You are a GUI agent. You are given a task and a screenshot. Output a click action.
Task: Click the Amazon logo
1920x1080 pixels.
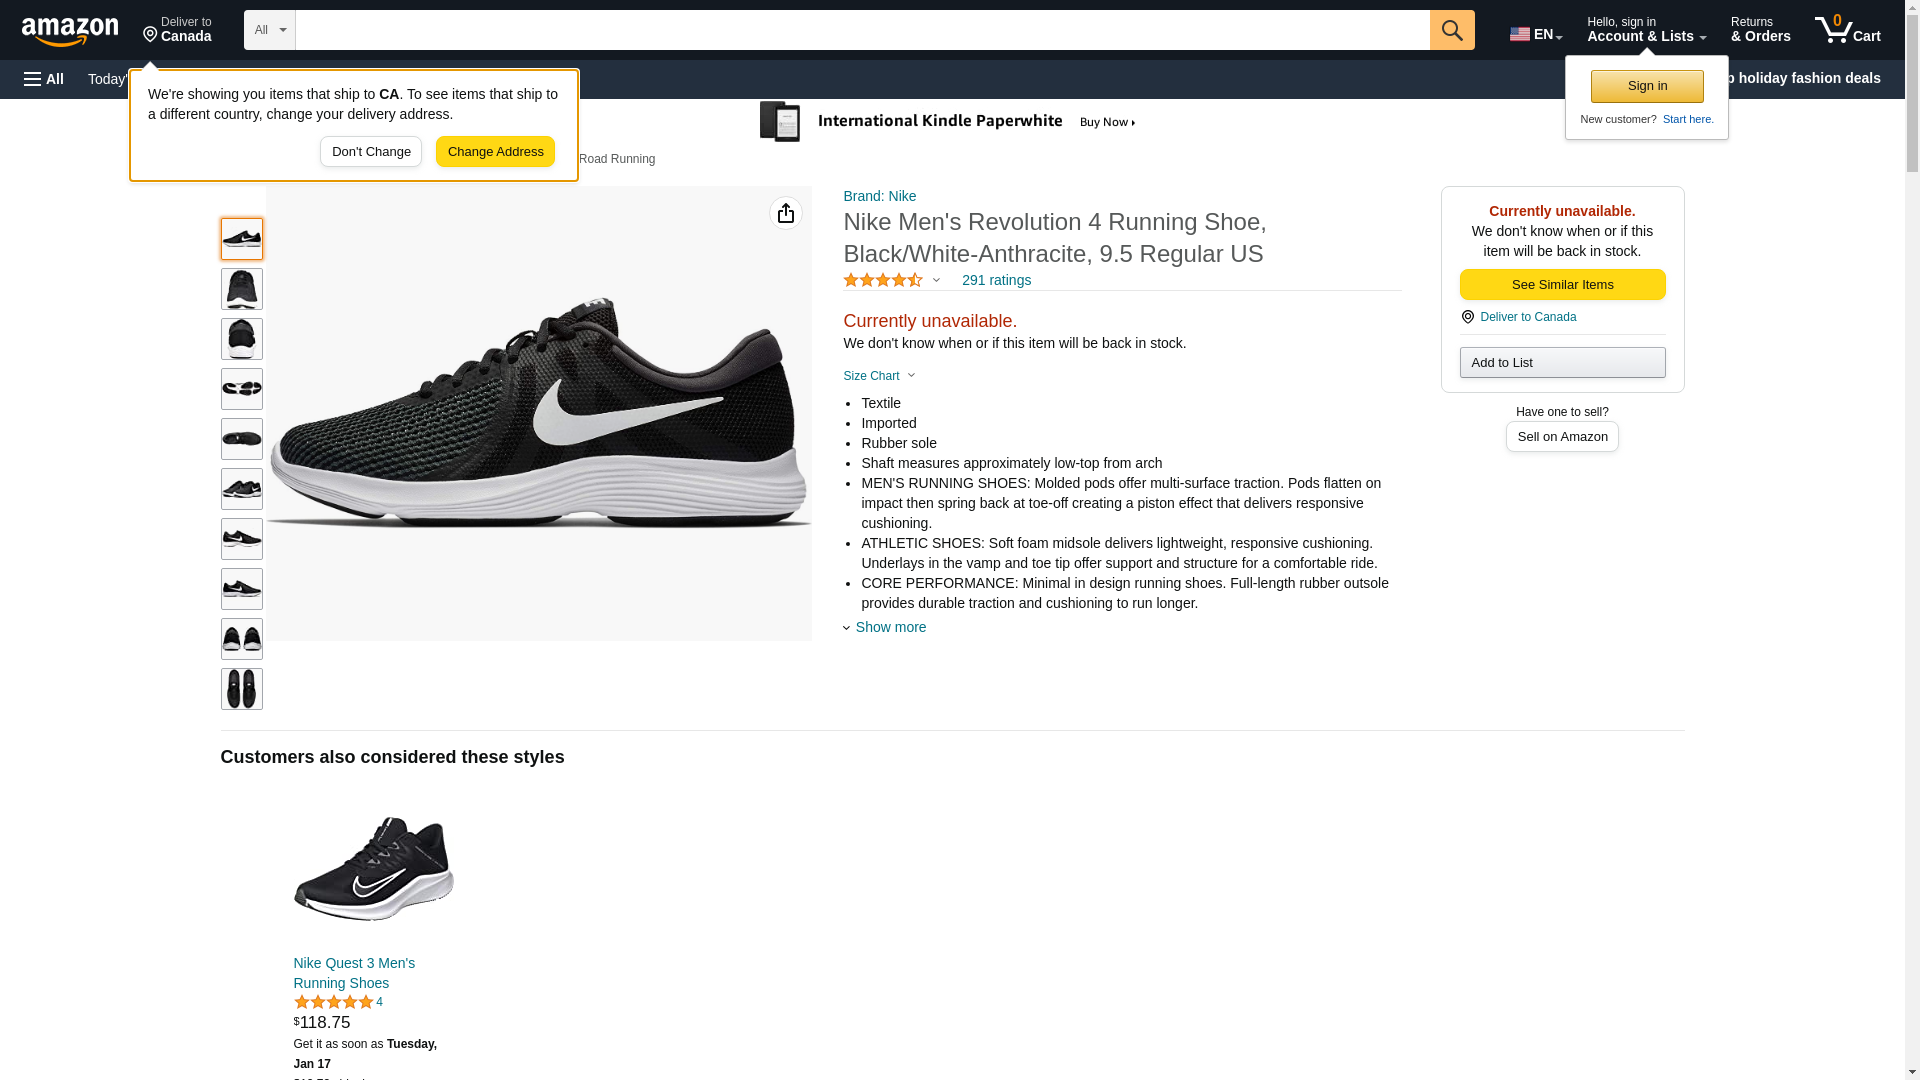[x=70, y=31]
